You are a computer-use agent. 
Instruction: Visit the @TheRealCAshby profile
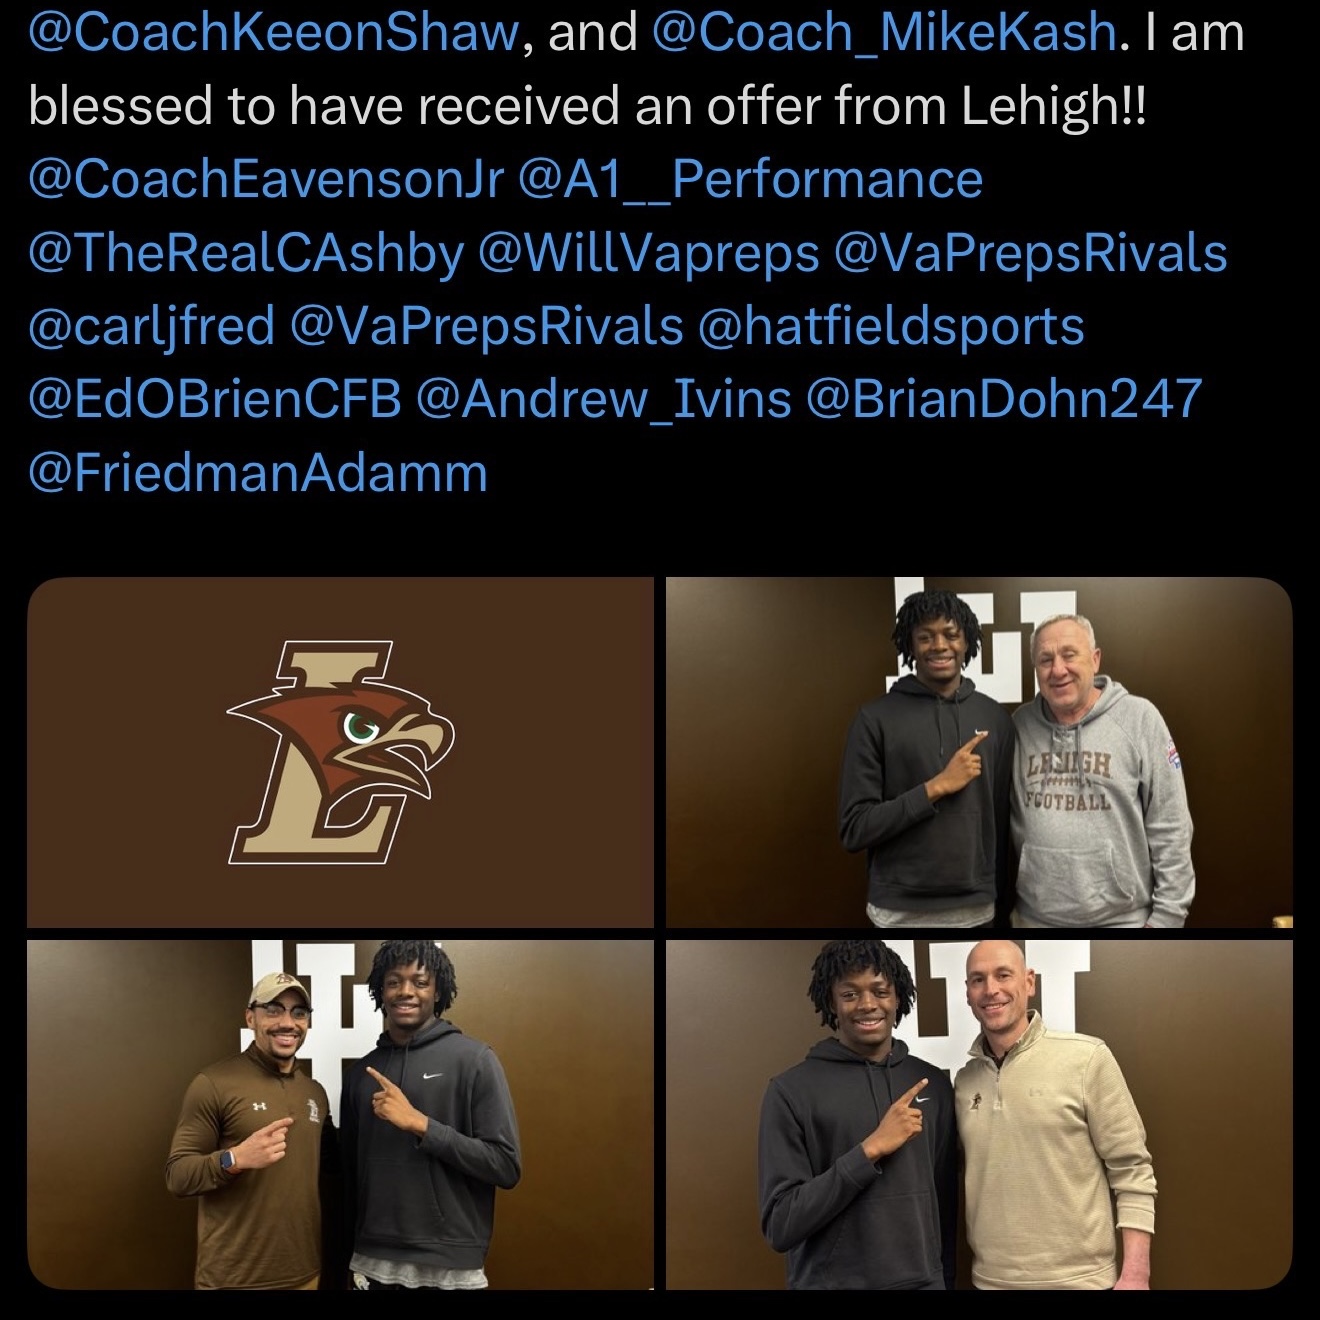[246, 253]
